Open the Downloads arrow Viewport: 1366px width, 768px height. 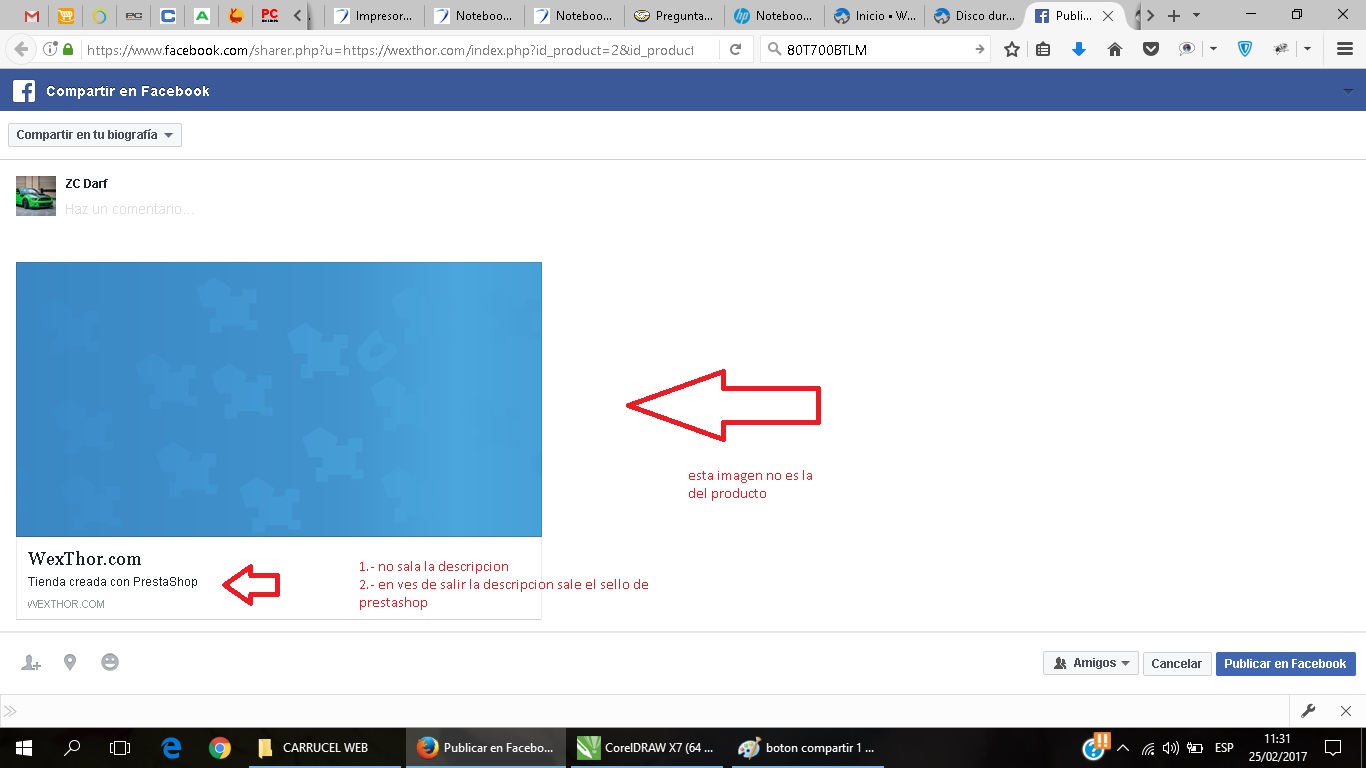(x=1078, y=49)
